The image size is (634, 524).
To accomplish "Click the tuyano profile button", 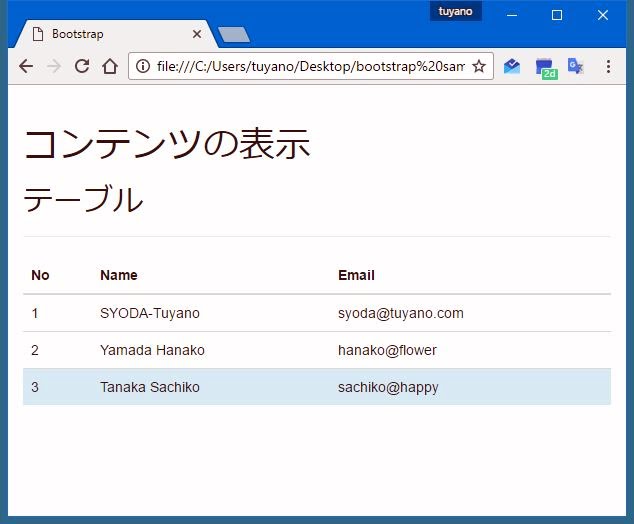I will coord(455,11).
